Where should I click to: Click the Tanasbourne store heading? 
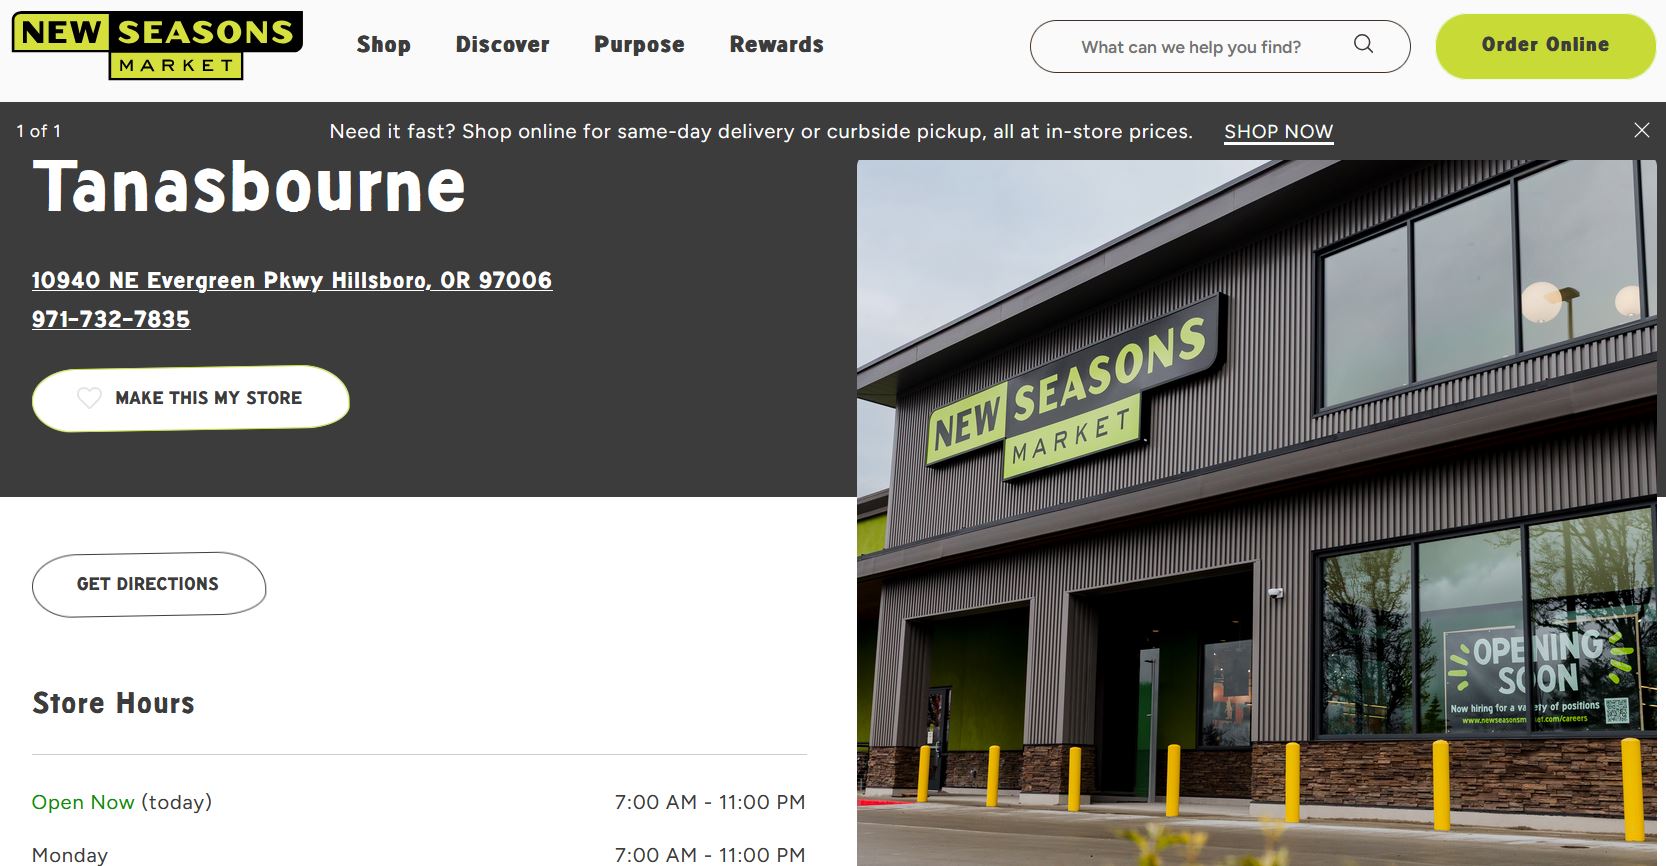(249, 187)
